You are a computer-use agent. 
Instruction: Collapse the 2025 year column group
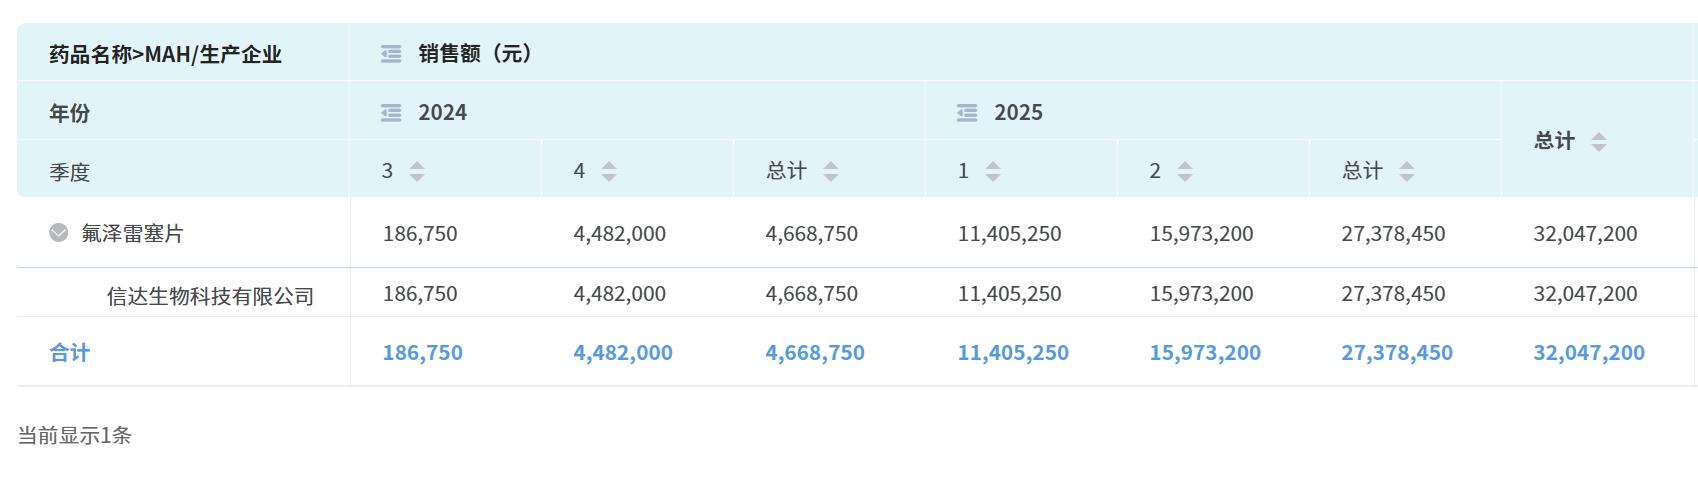pos(967,113)
